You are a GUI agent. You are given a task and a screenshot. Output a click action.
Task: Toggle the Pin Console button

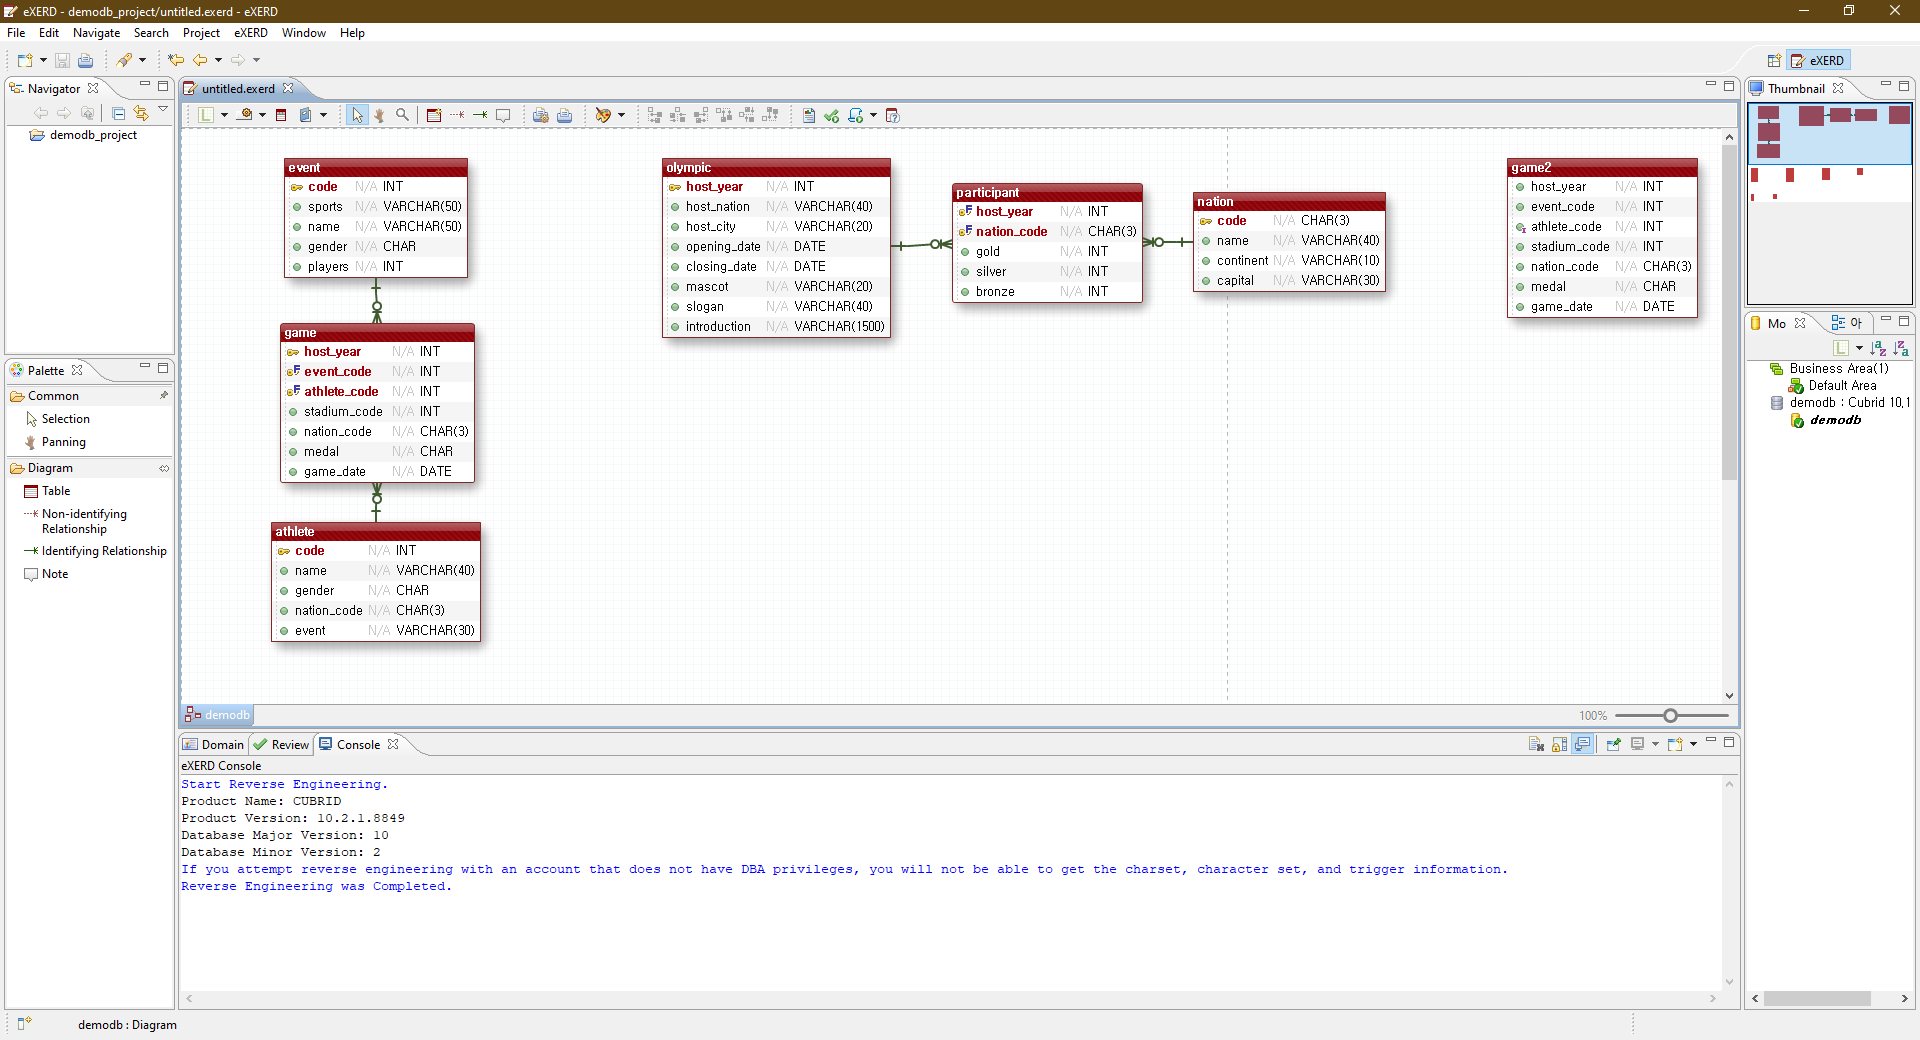tap(1612, 744)
